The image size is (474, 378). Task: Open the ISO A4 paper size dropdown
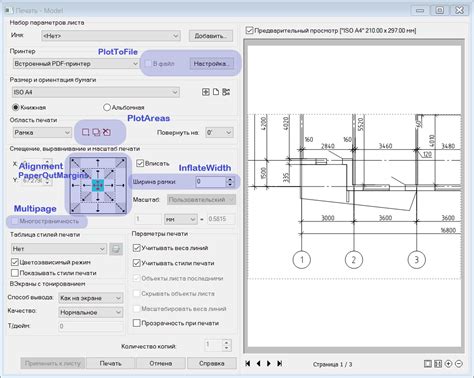96,92
